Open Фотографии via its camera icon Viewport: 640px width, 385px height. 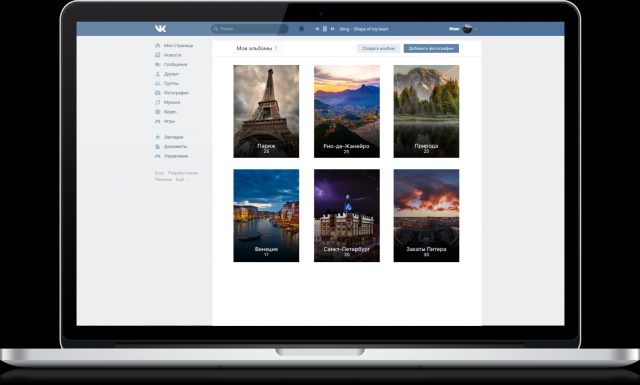tap(158, 93)
